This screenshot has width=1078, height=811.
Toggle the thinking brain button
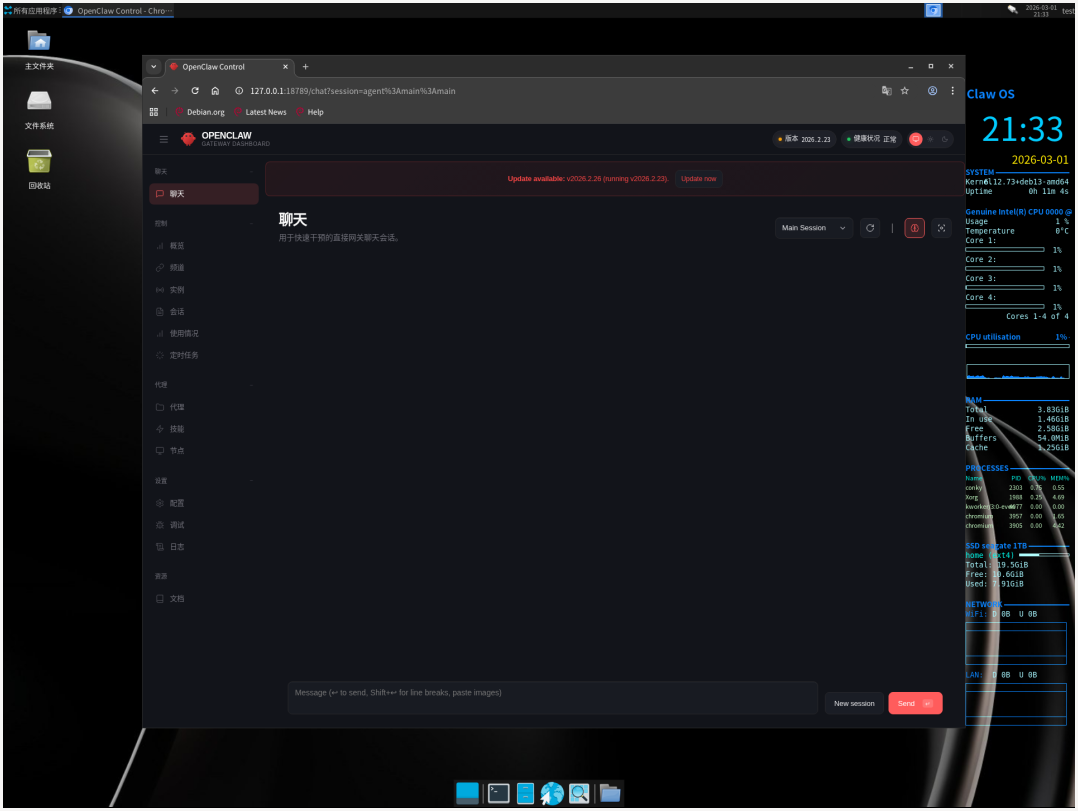914,228
